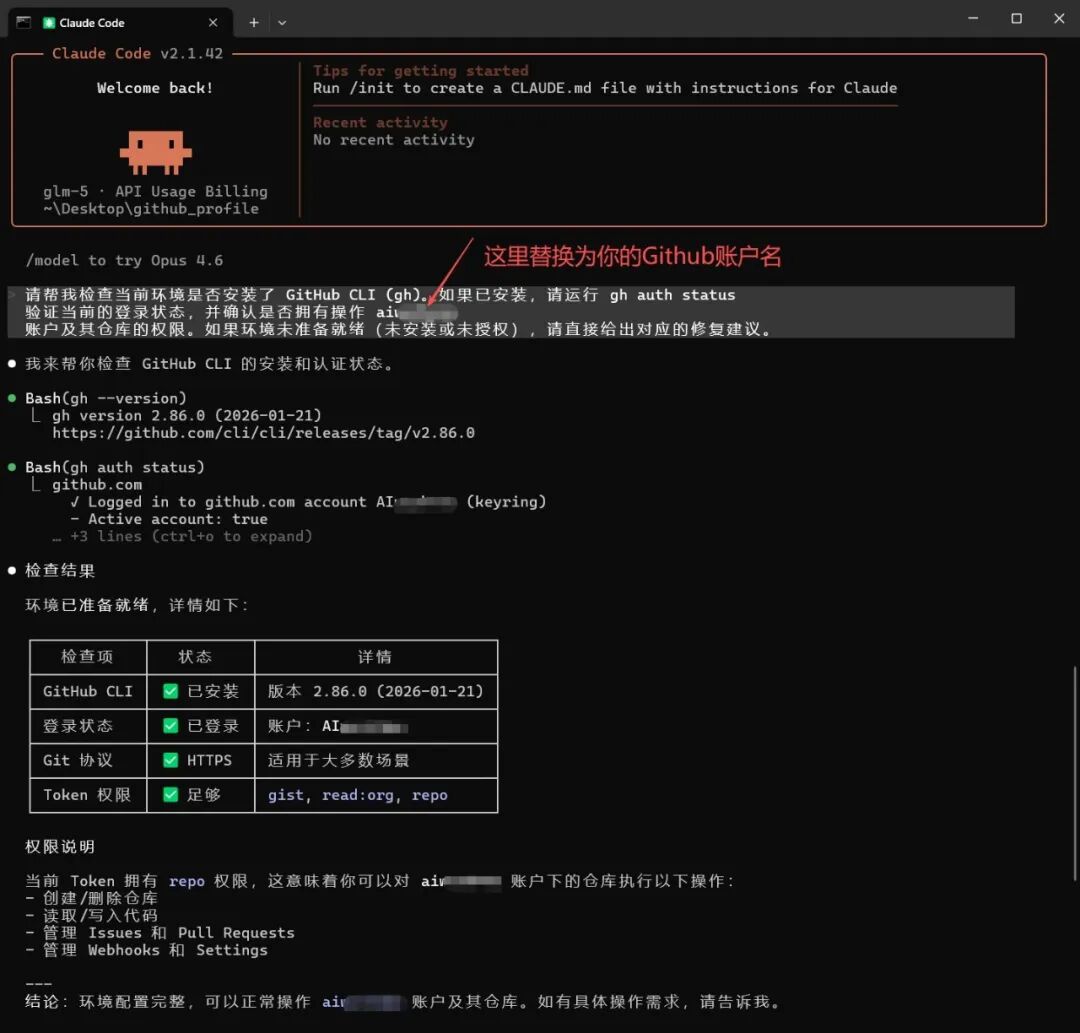Click the 'Recent activity' heading
This screenshot has width=1080, height=1033.
coord(380,123)
